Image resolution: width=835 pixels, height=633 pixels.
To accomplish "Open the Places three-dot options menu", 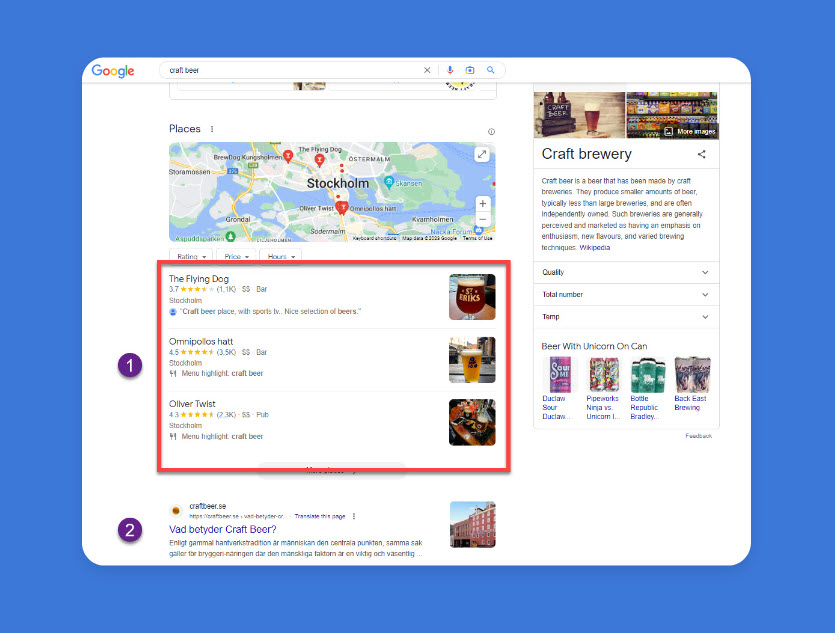I will click(x=212, y=129).
